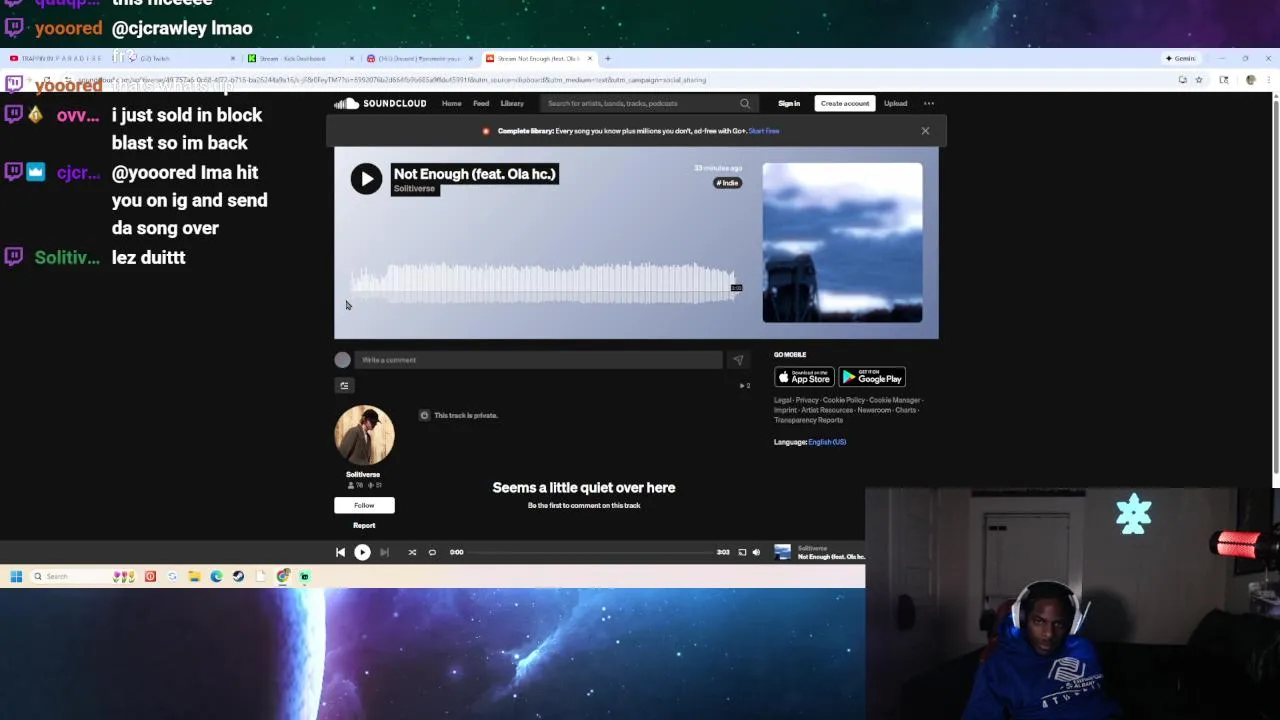This screenshot has height=720, width=1280.
Task: Click the search magnifier icon
Action: tap(745, 103)
